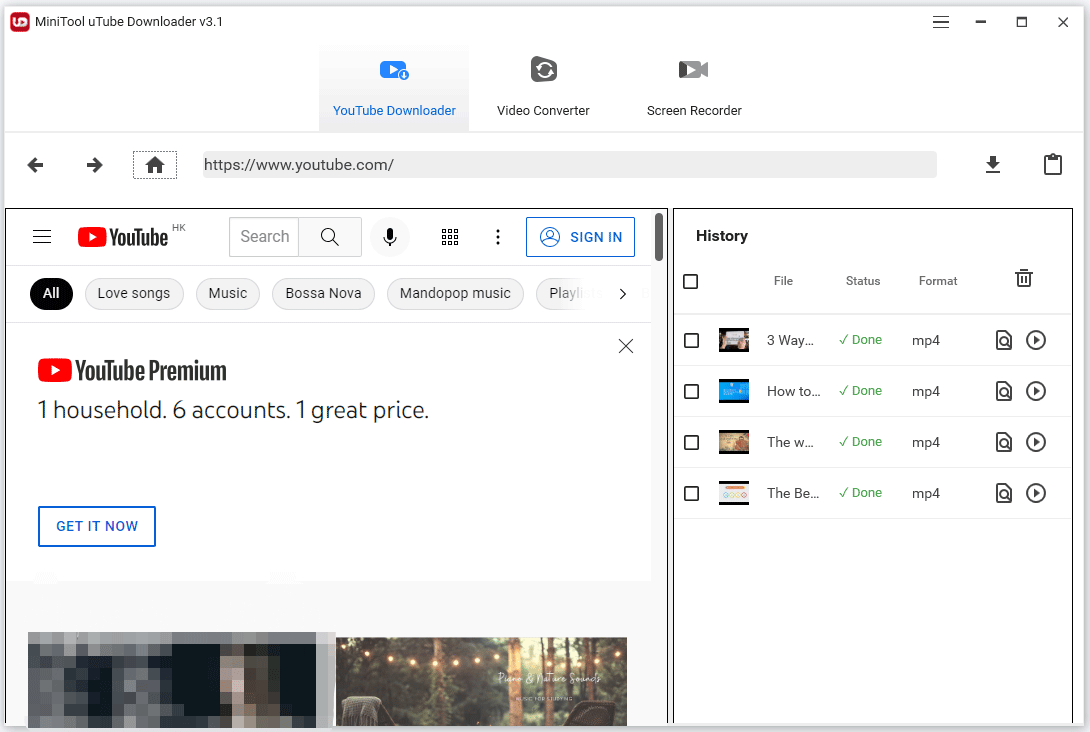Open the Screen Recorder tool

click(x=694, y=87)
